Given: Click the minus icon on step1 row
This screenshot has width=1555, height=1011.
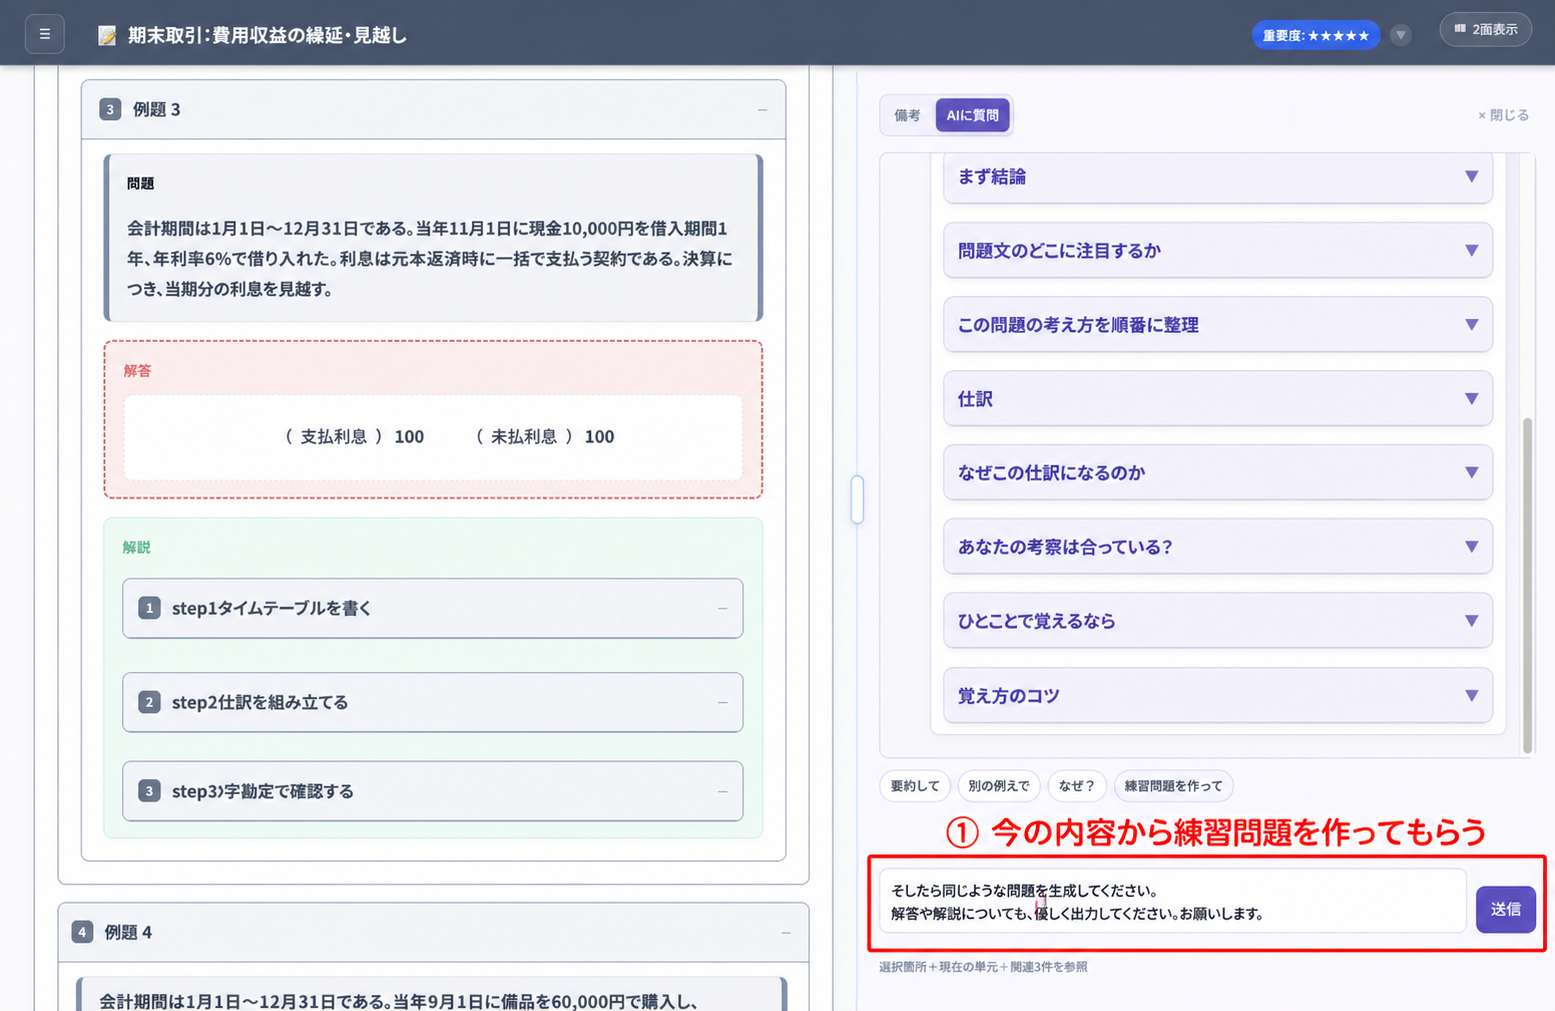Looking at the screenshot, I should [722, 608].
